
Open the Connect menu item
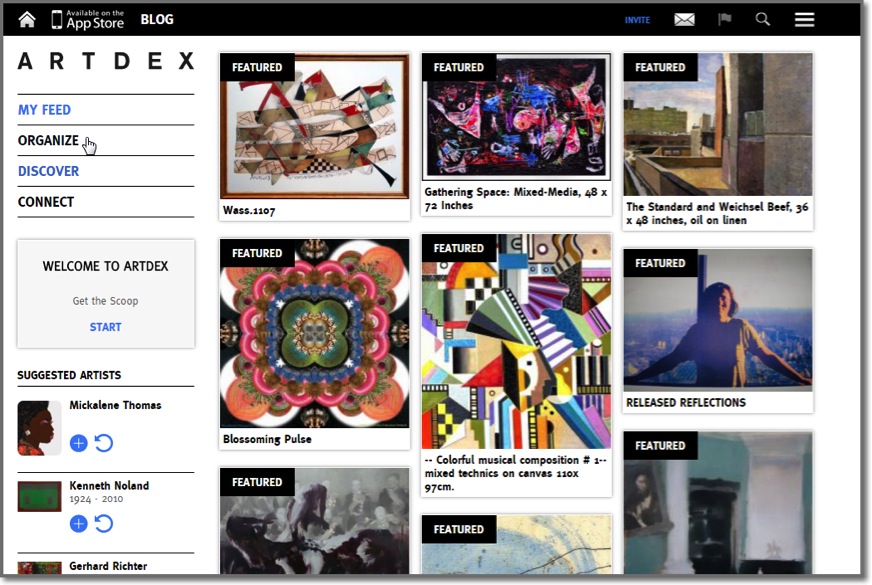point(46,202)
